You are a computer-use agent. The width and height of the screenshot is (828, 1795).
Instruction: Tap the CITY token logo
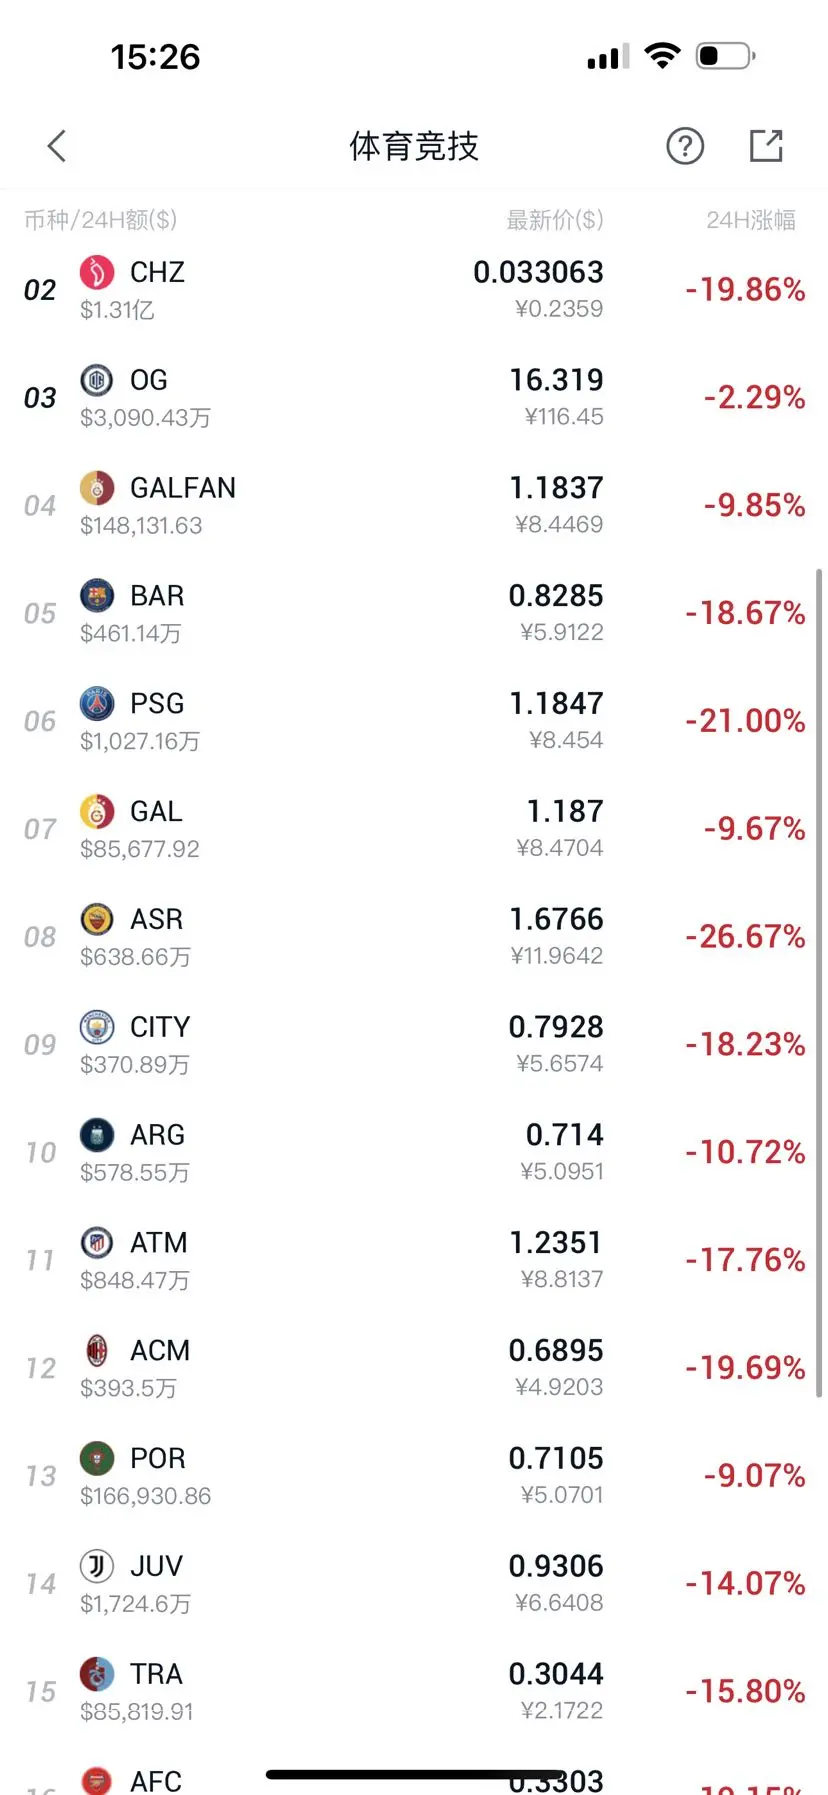[x=97, y=1027]
